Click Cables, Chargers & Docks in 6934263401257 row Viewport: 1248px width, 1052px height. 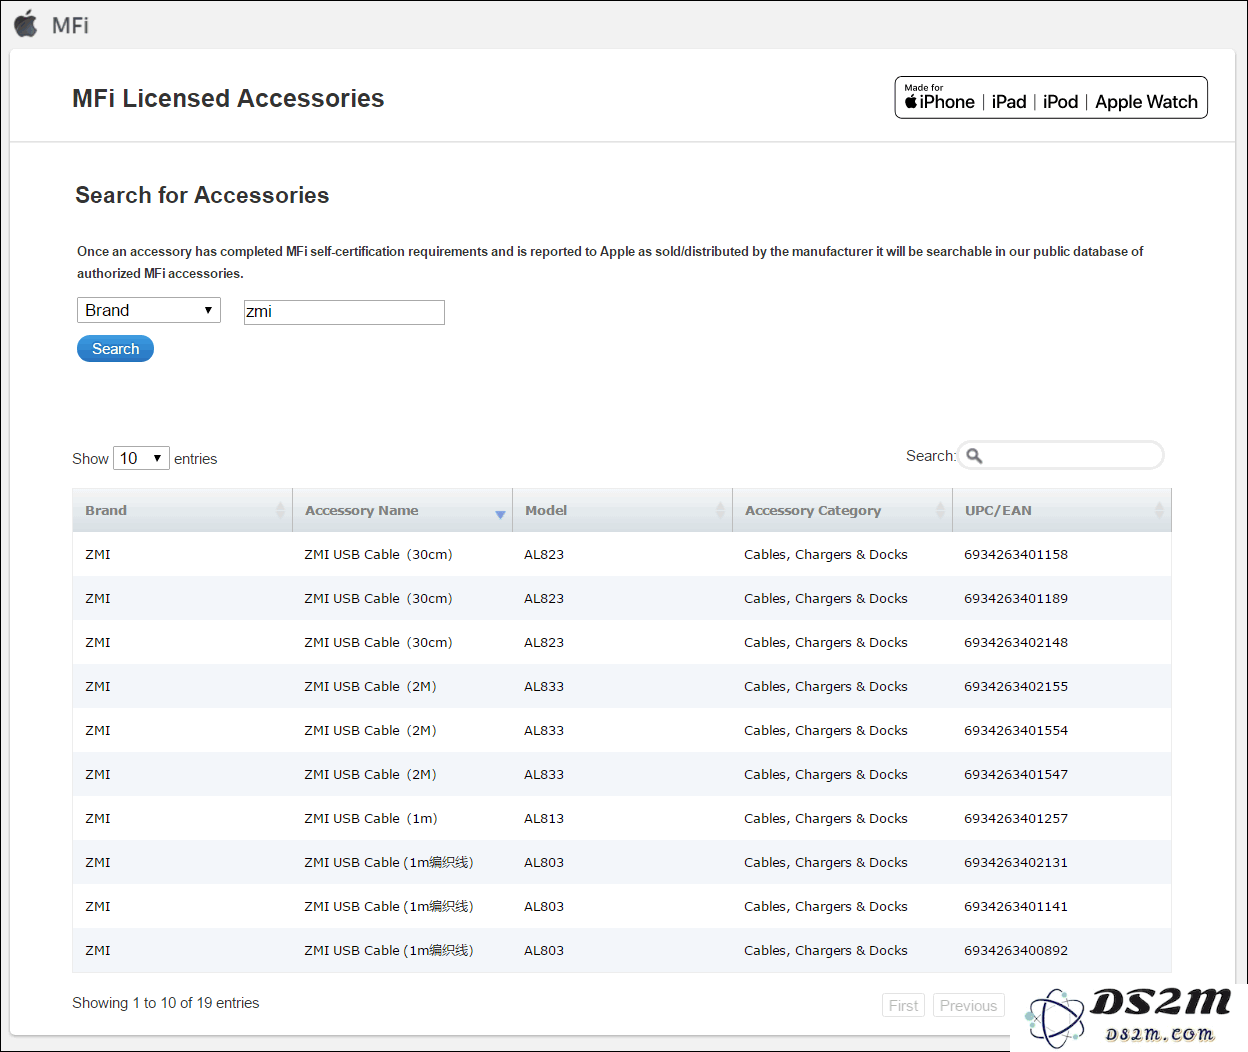tap(826, 818)
